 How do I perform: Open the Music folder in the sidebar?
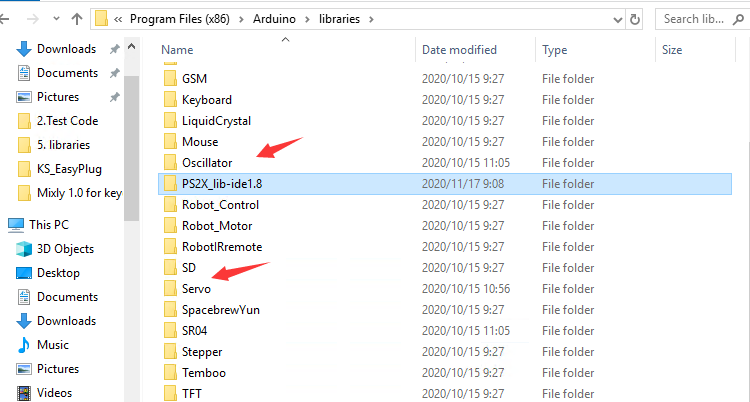coord(53,345)
